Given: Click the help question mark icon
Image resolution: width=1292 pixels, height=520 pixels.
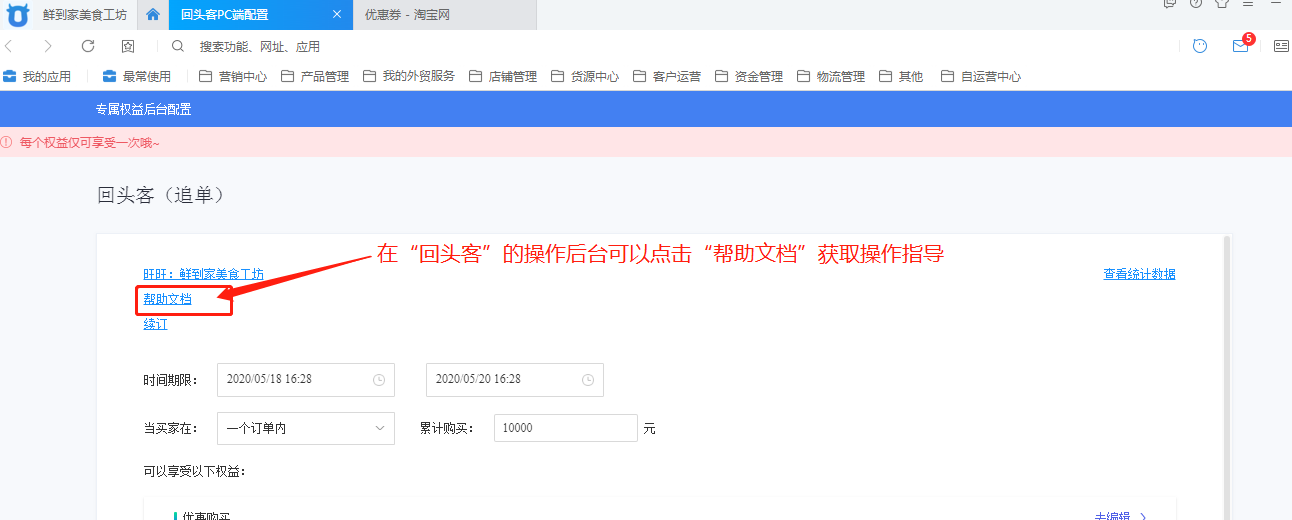Looking at the screenshot, I should click(x=1196, y=3).
